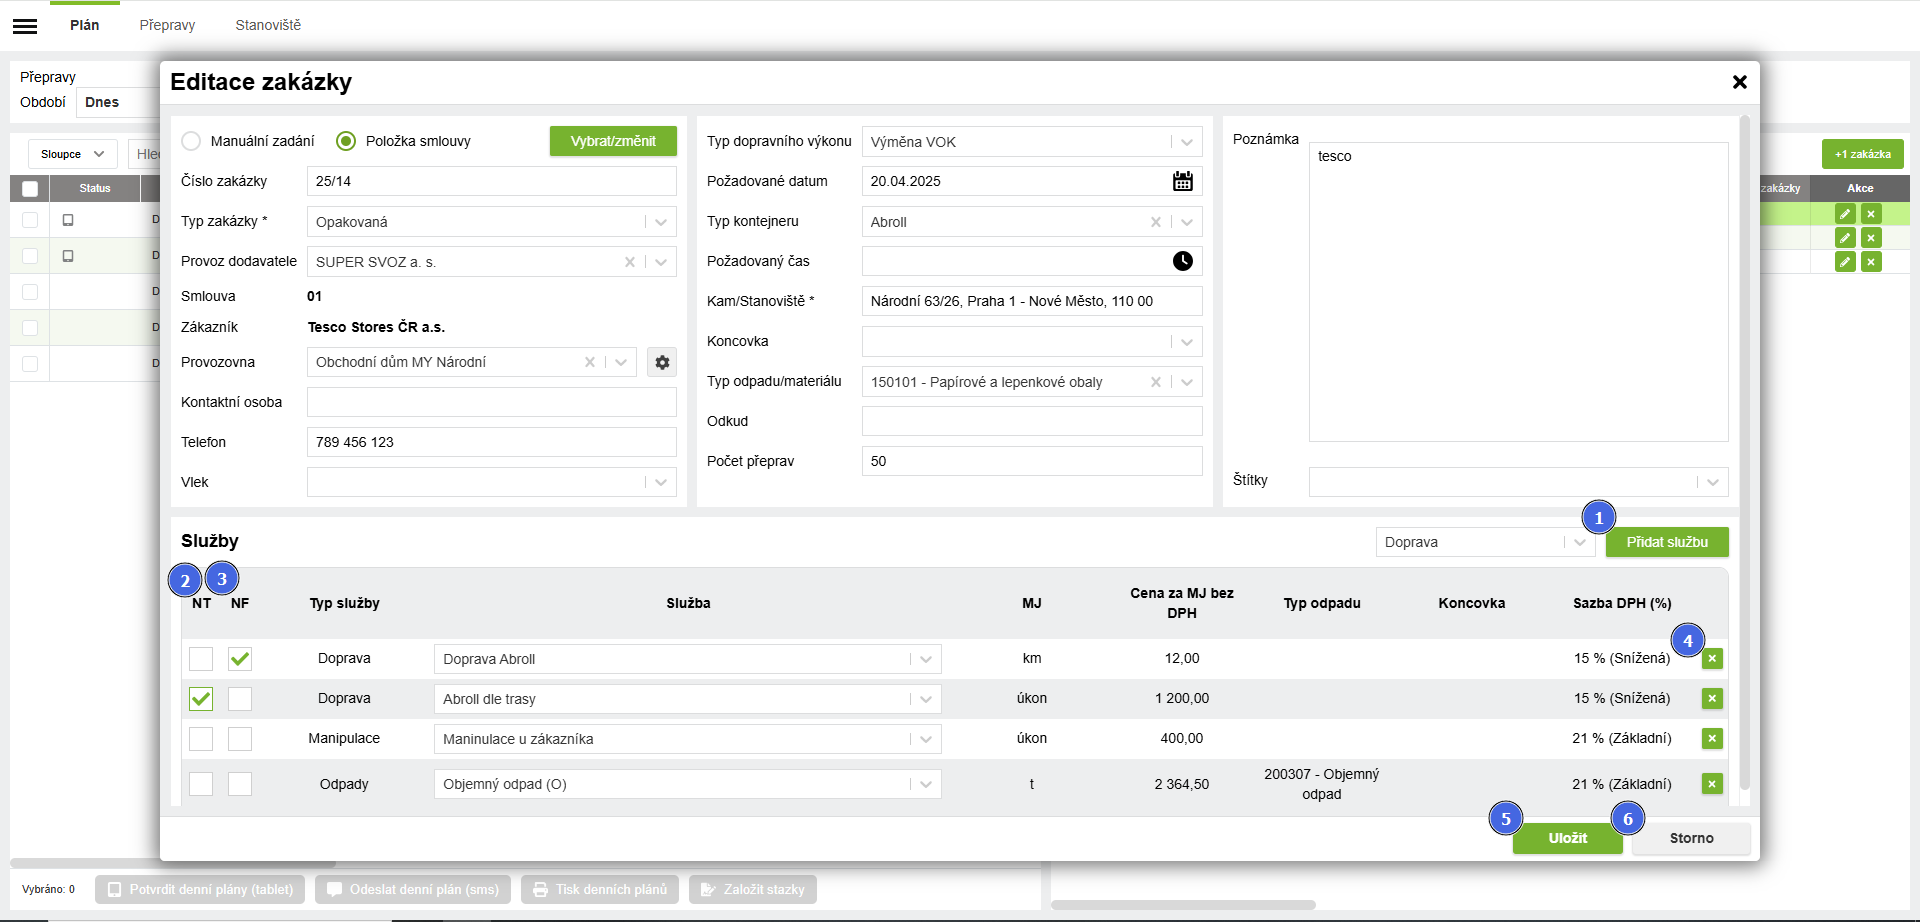
Task: Delete the Maninulace u zákazníka service row
Action: click(1712, 739)
